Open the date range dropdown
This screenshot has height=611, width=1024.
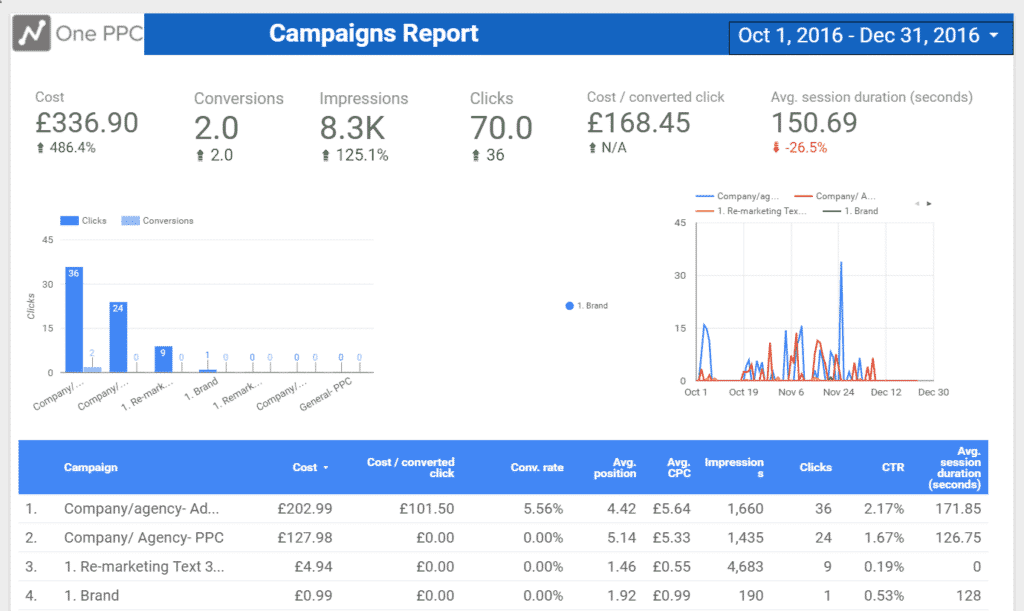(992, 36)
